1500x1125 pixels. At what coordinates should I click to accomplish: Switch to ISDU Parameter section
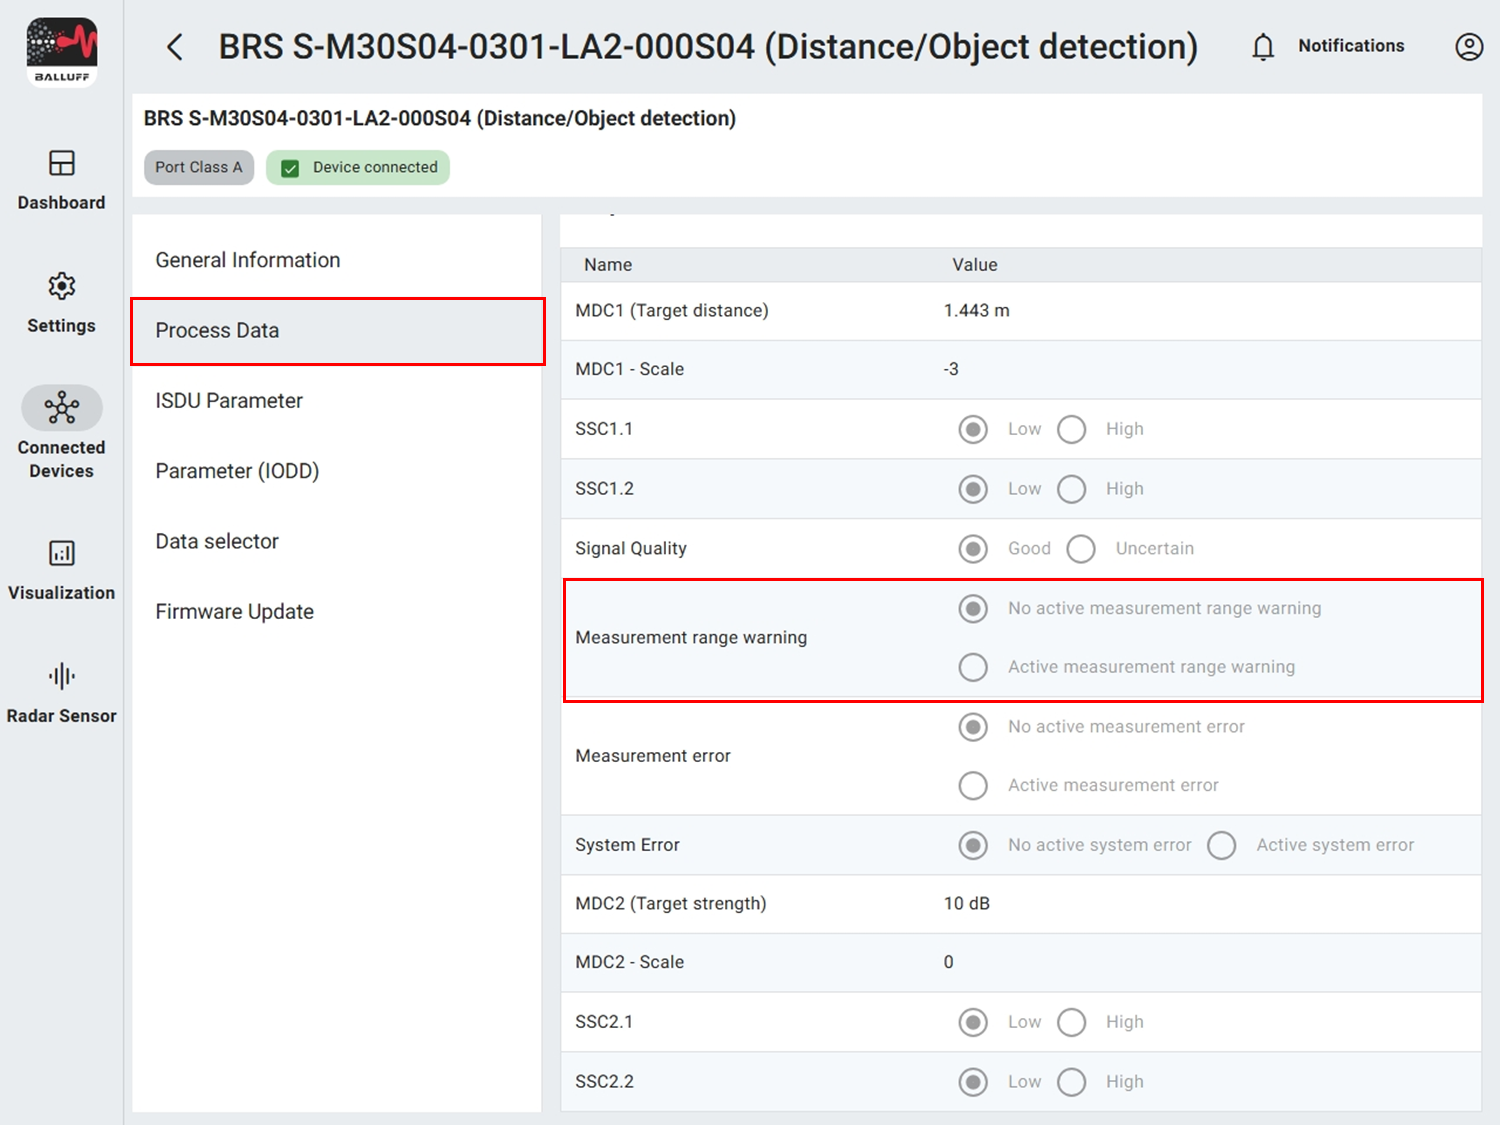tap(229, 401)
